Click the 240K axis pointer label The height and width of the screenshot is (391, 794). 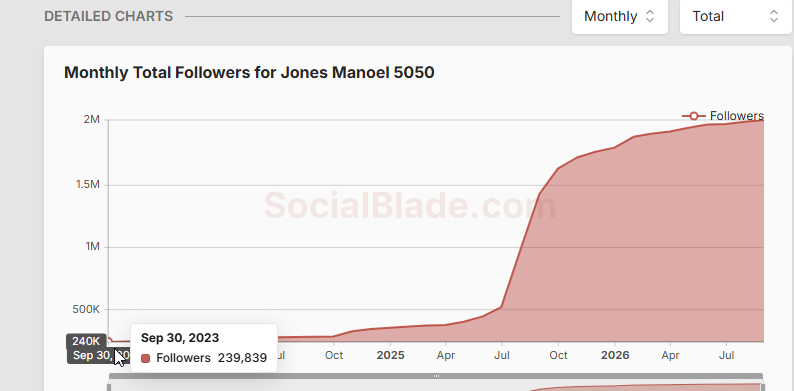(x=86, y=341)
